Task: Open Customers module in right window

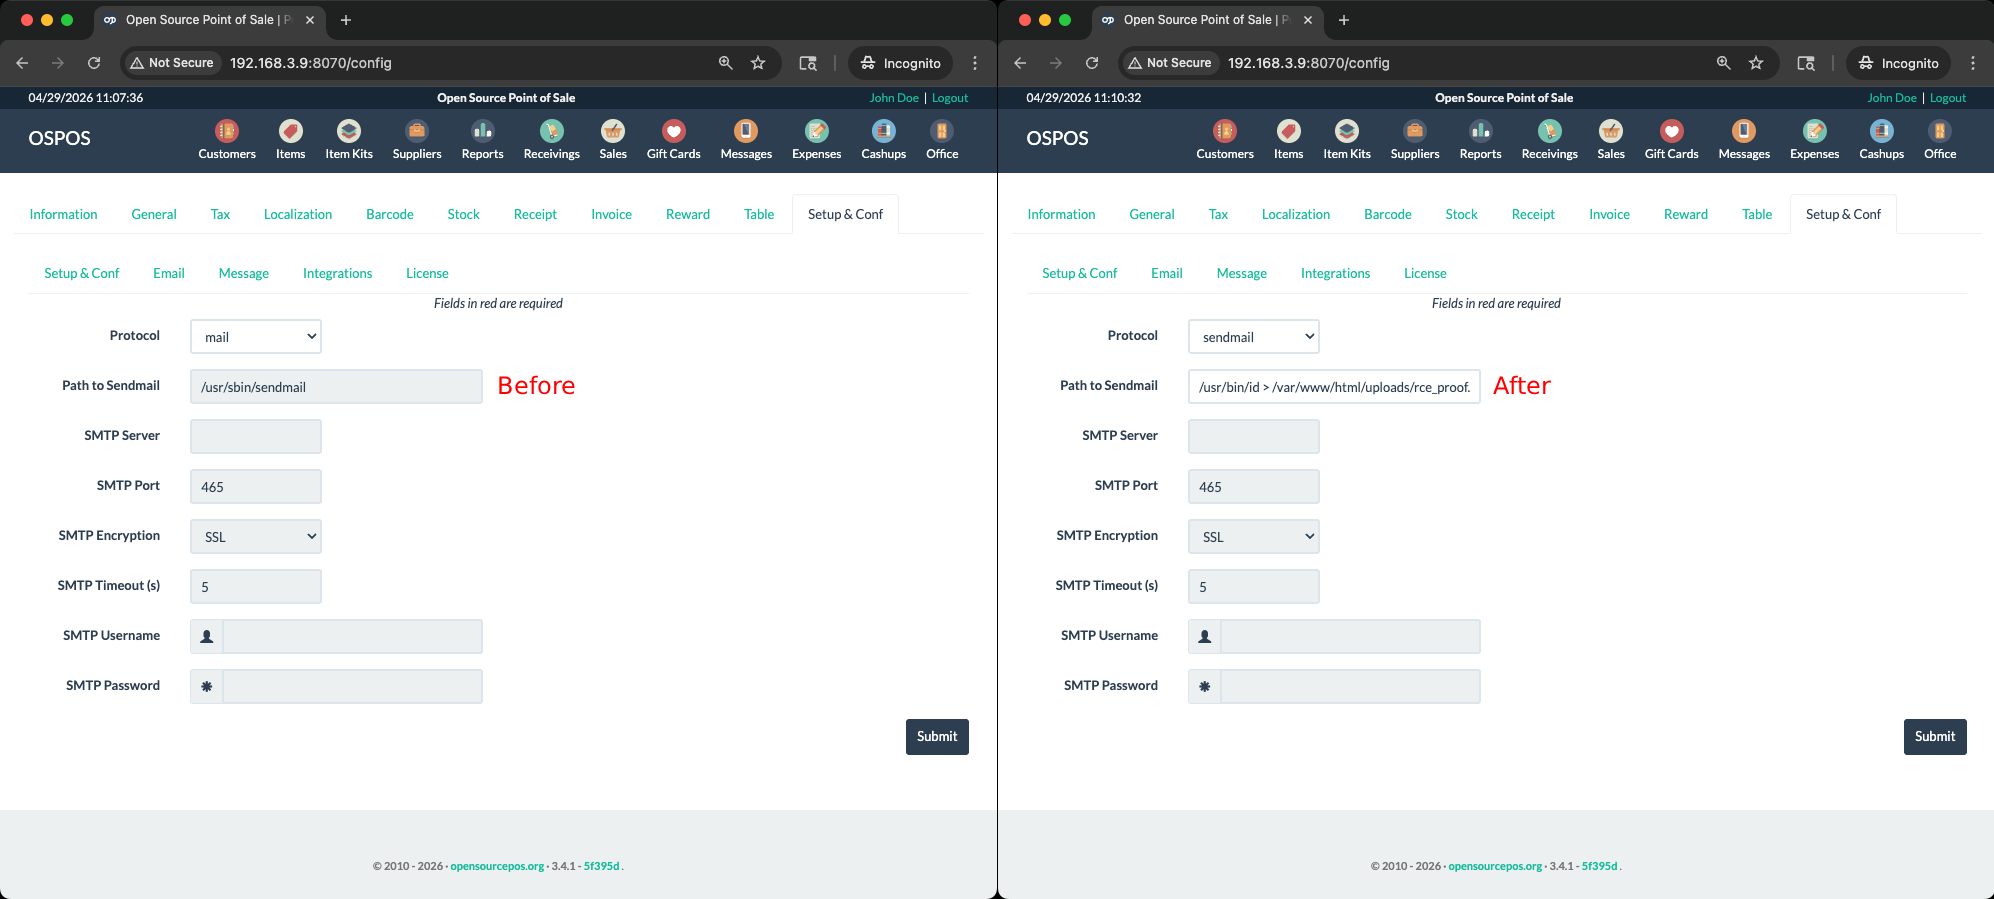Action: click(x=1225, y=140)
